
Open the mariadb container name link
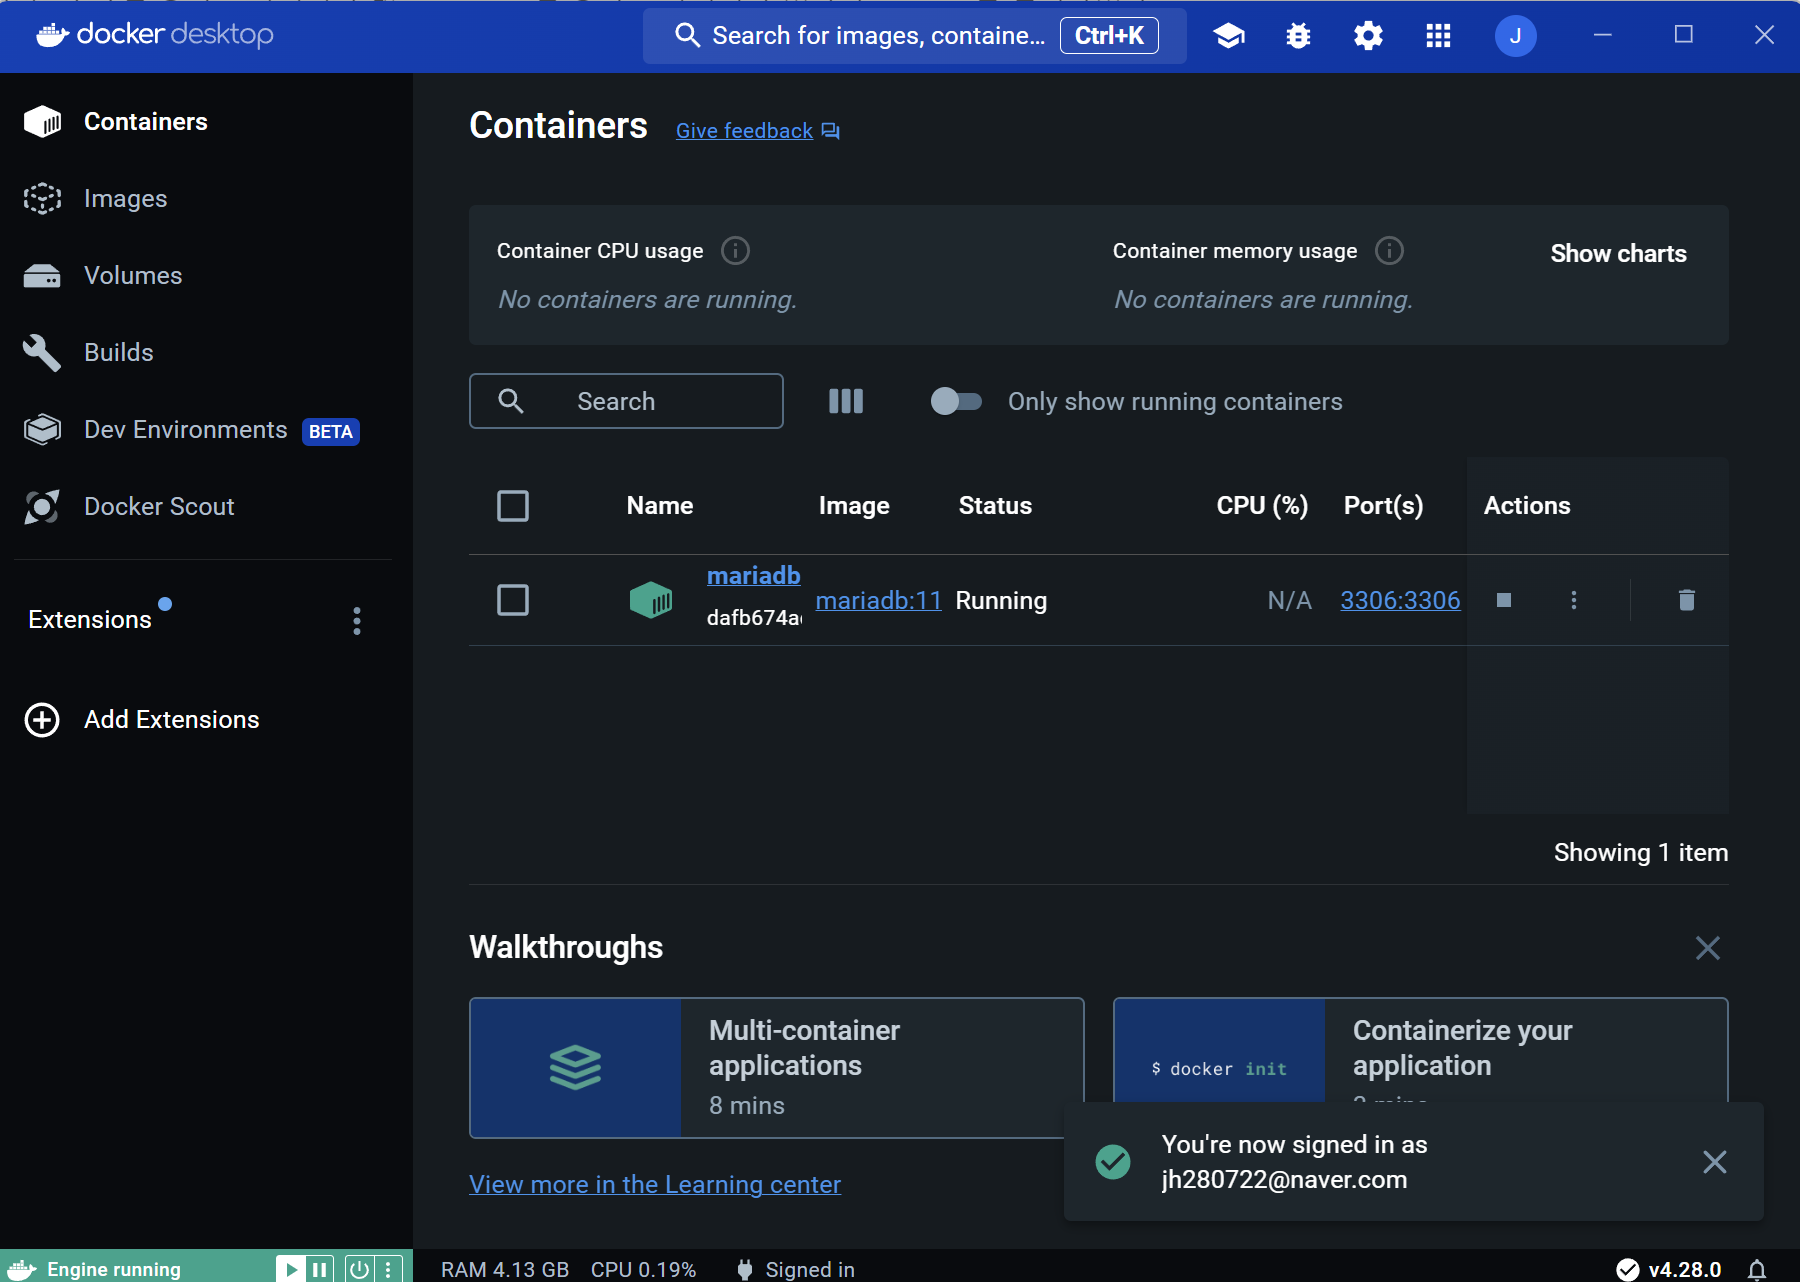pos(753,576)
